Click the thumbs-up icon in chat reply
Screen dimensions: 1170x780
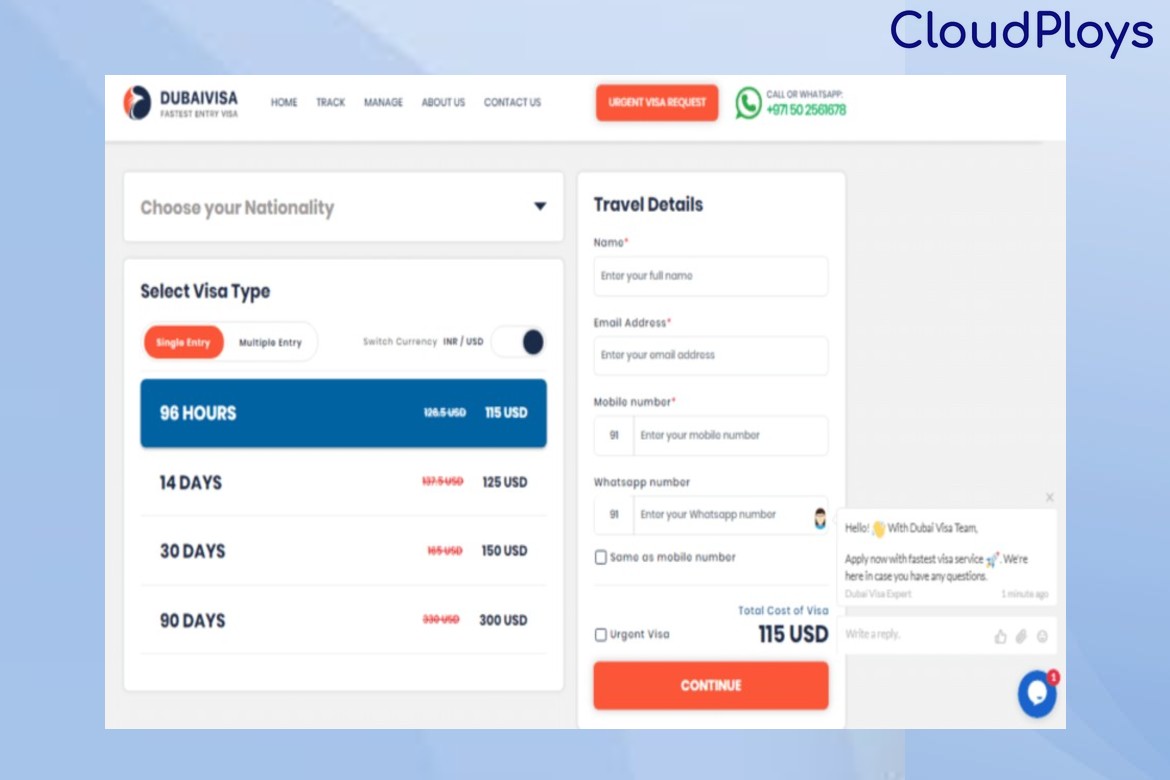(1000, 636)
